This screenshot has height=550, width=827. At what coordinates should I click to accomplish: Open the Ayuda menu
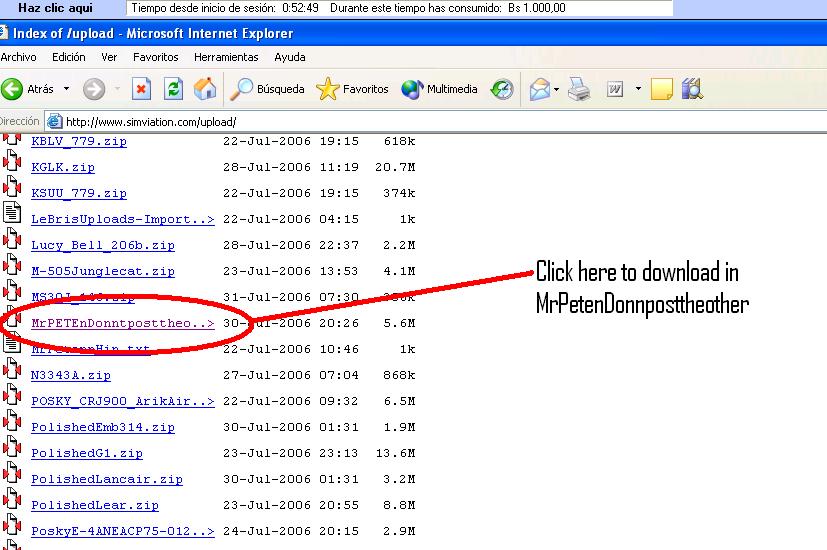pos(290,57)
